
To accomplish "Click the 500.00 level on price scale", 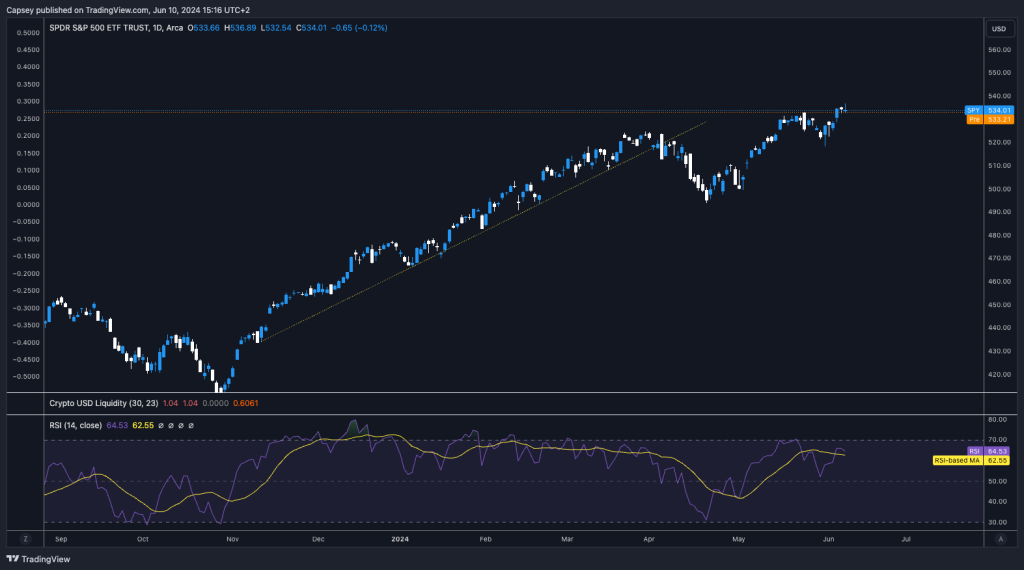I will (998, 189).
